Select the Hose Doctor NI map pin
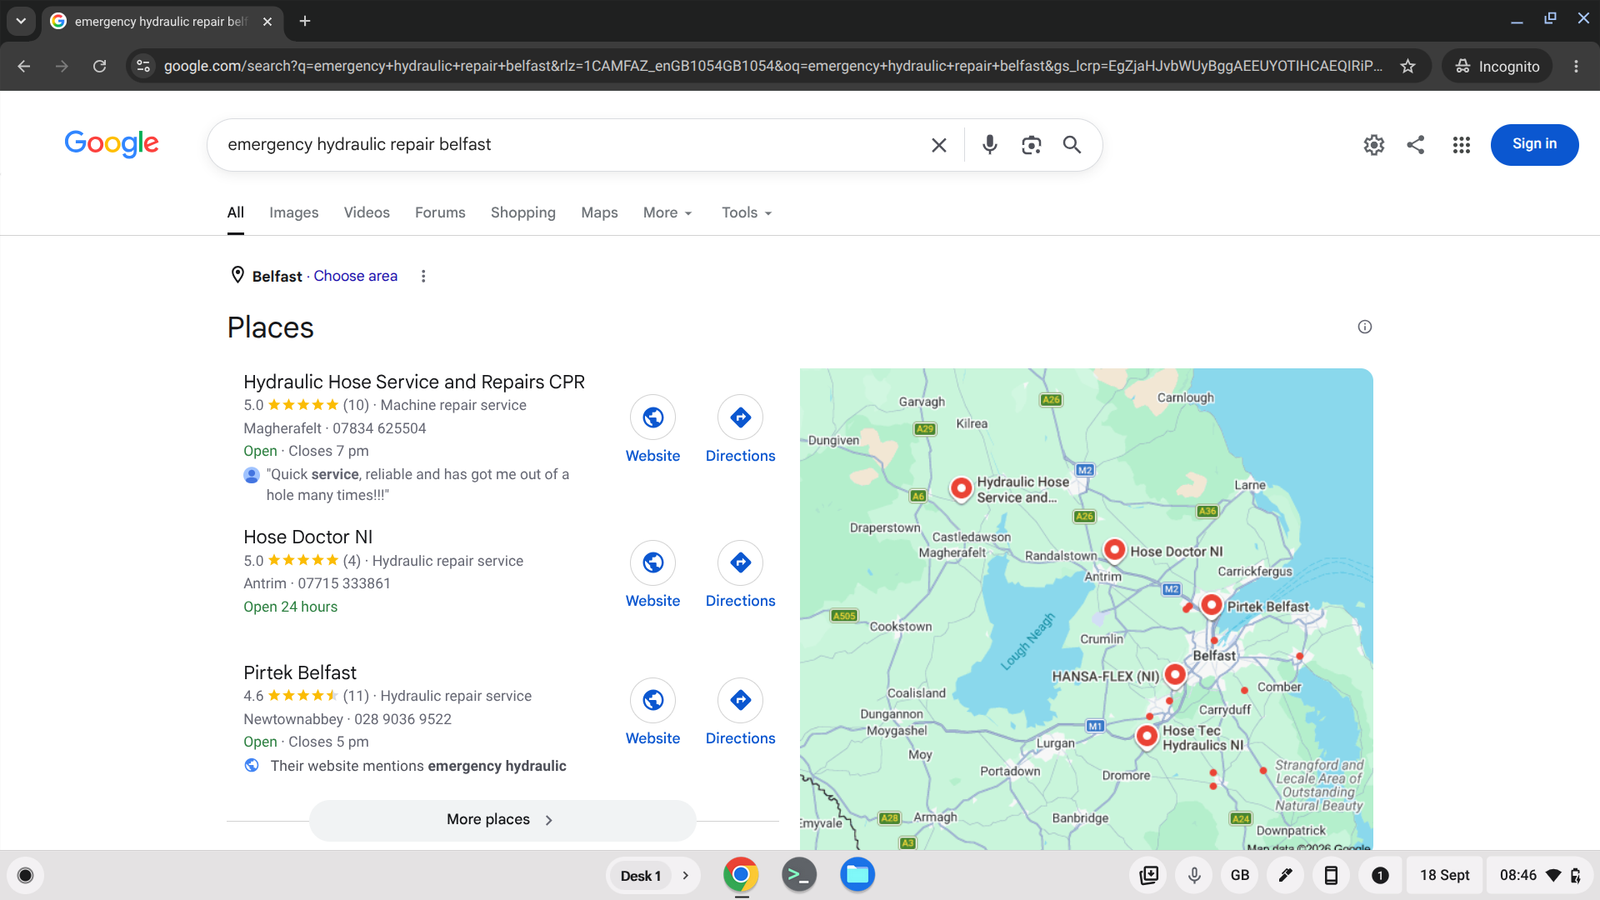The width and height of the screenshot is (1600, 900). tap(1114, 549)
